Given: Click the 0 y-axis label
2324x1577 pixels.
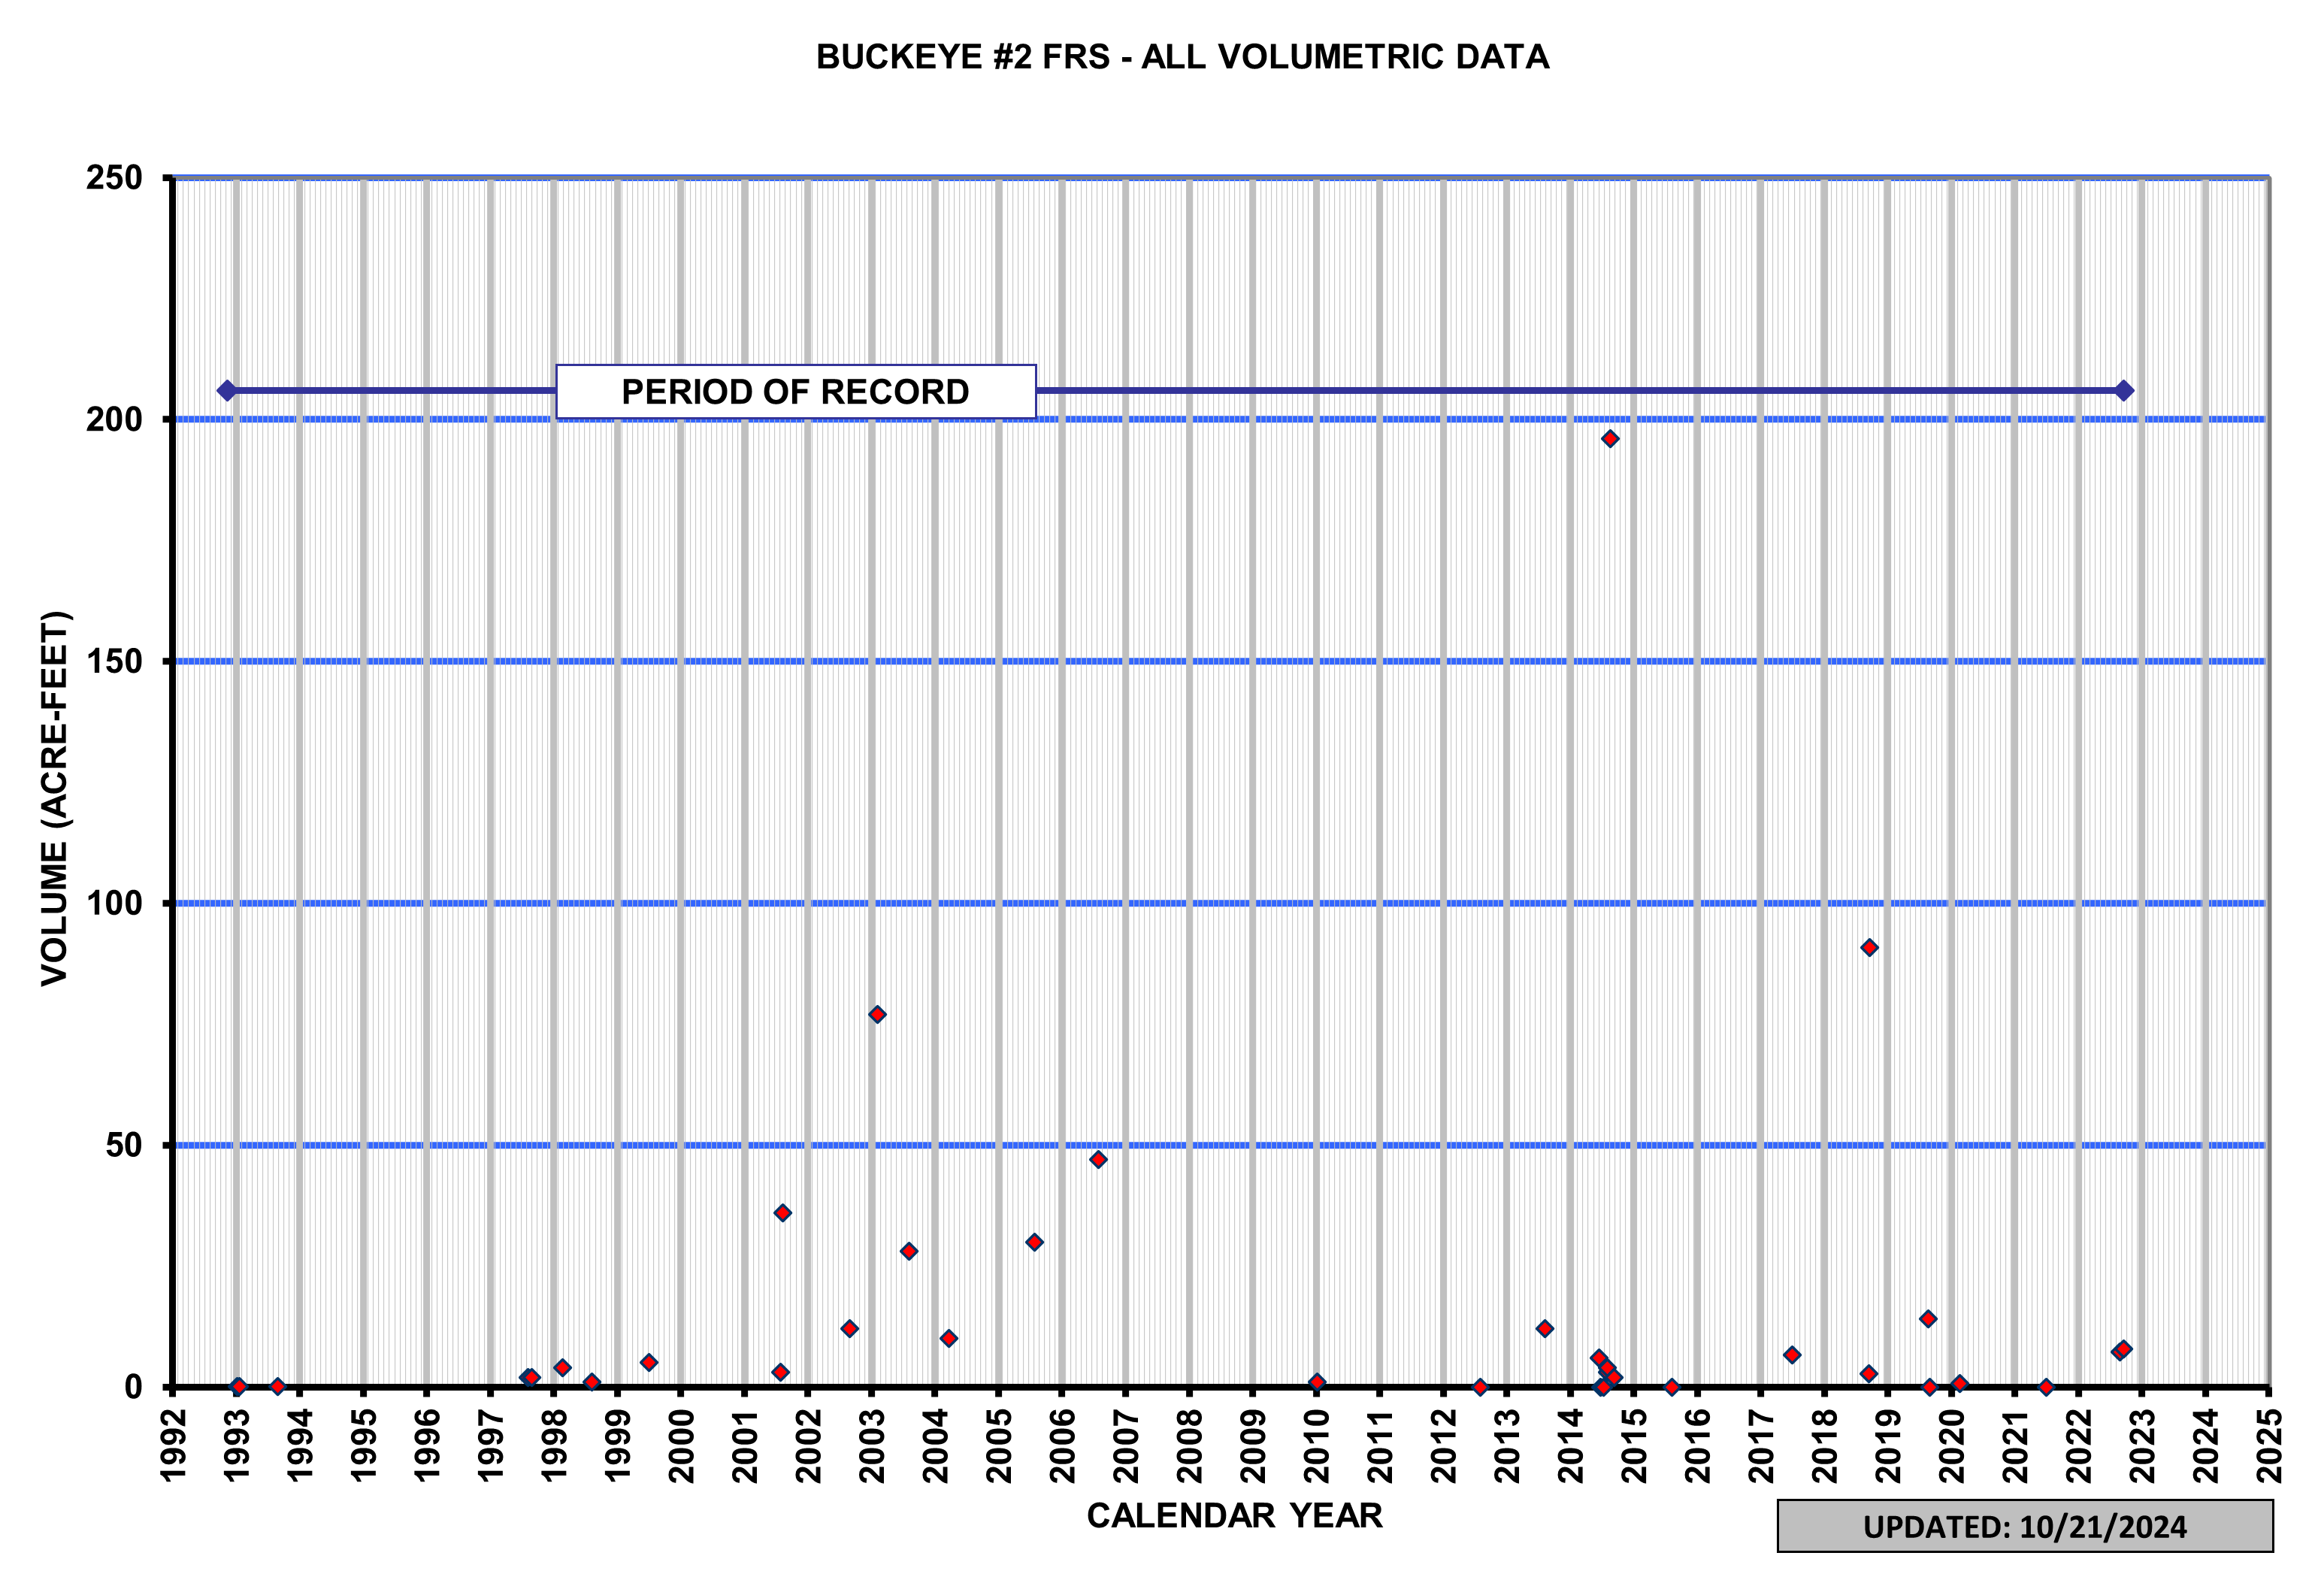Looking at the screenshot, I should pyautogui.click(x=134, y=1388).
